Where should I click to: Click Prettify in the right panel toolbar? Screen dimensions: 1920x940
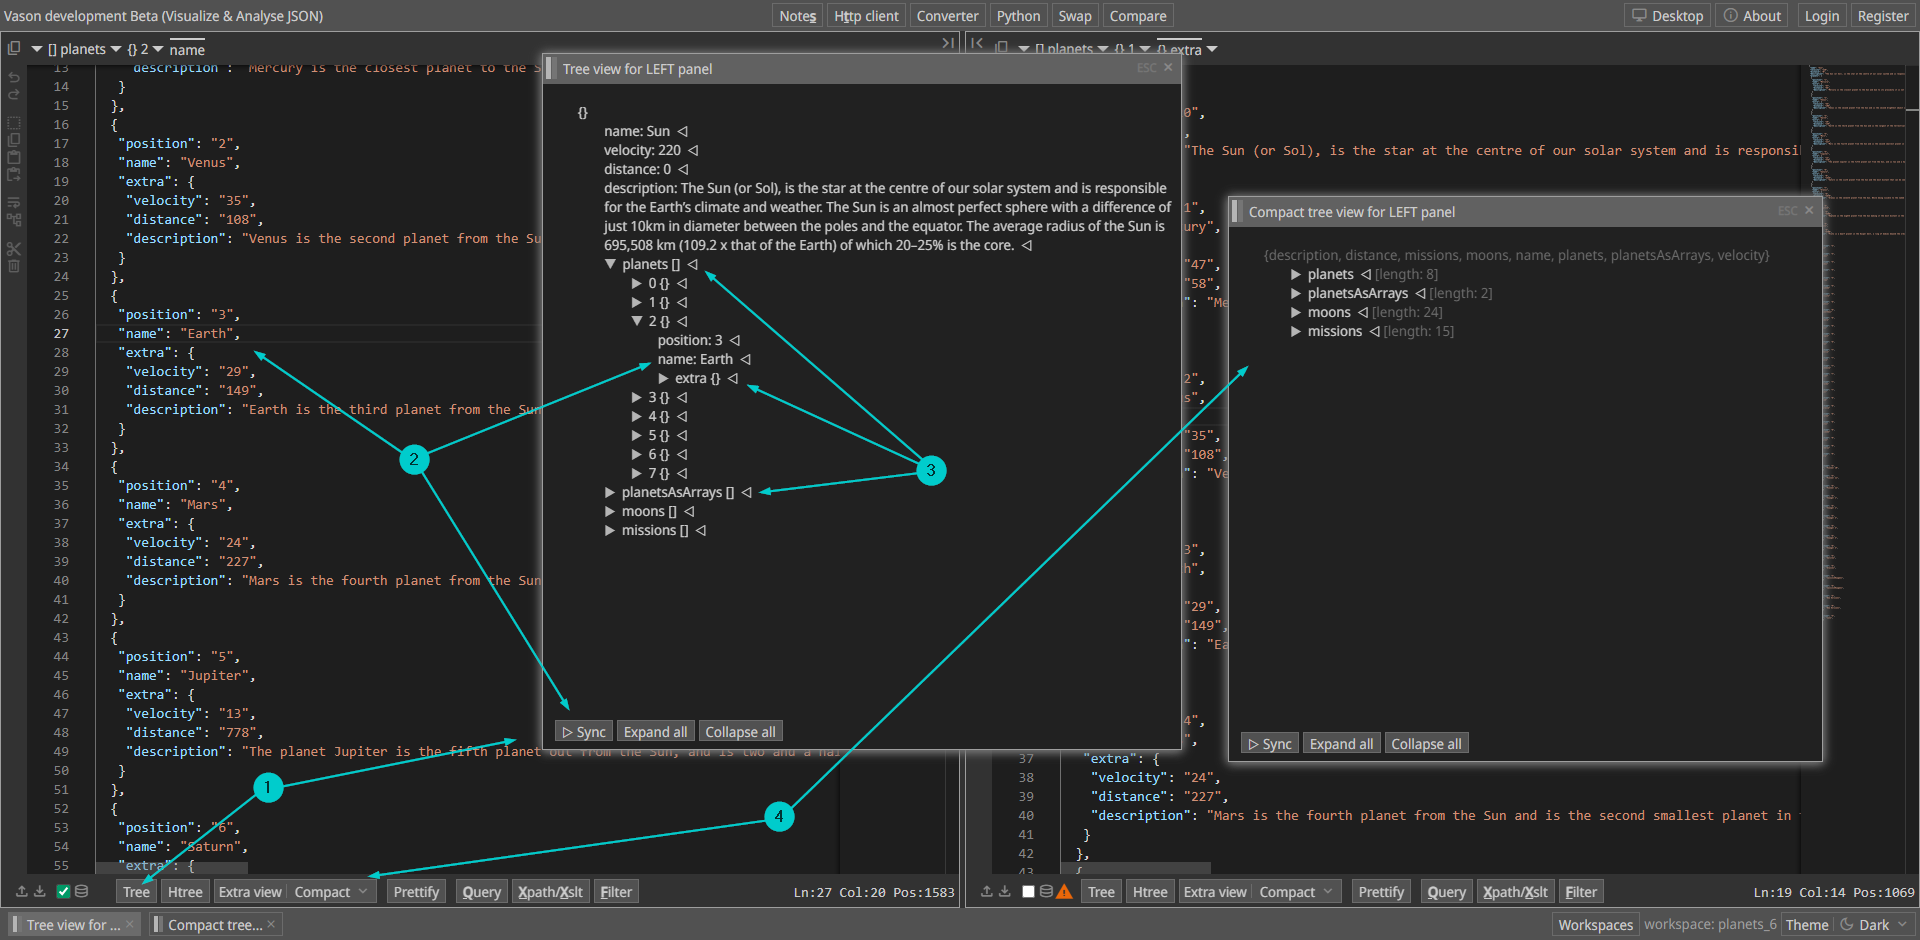pos(1381,892)
